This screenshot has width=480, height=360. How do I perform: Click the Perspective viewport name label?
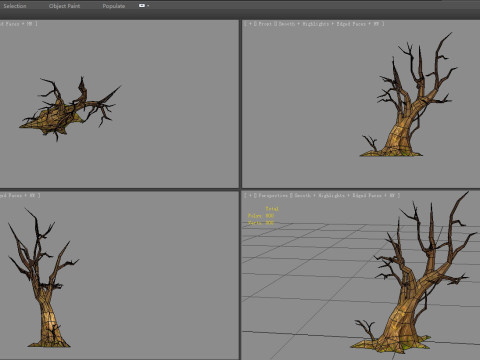click(x=273, y=196)
